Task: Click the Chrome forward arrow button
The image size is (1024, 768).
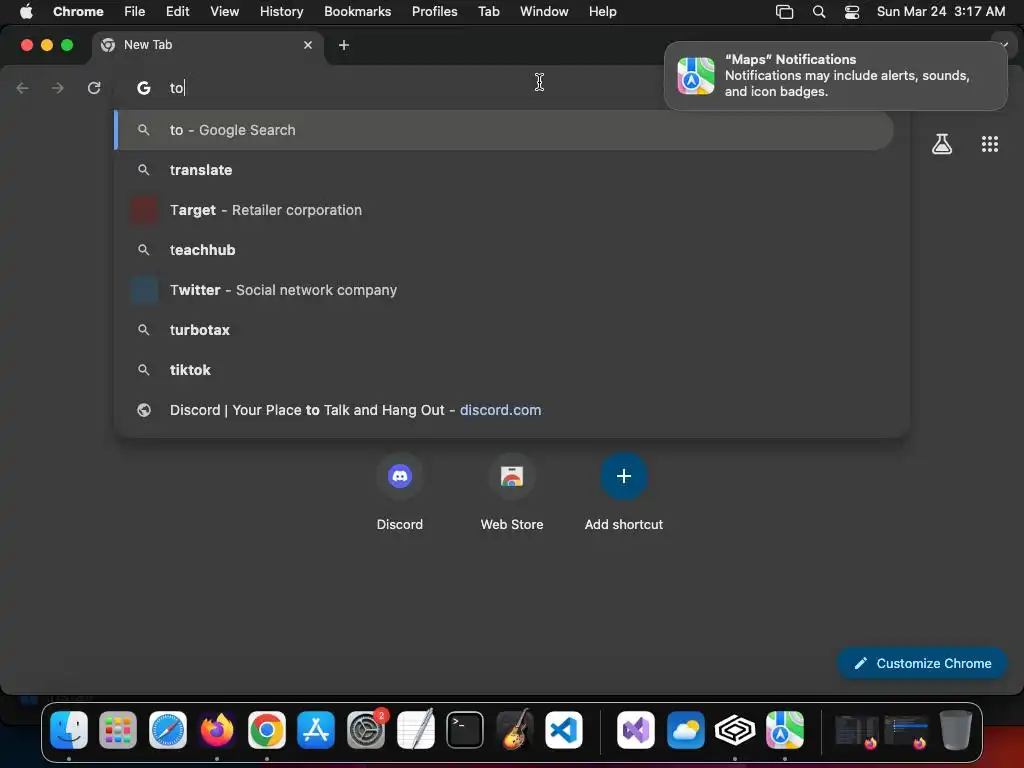Action: pyautogui.click(x=58, y=88)
